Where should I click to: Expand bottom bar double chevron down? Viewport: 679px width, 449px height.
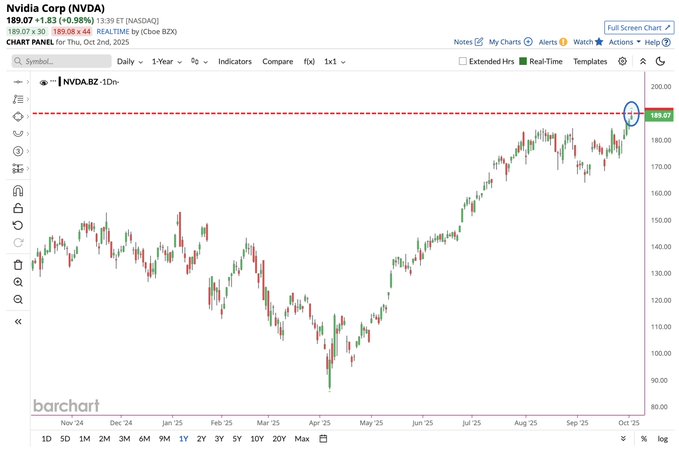point(623,439)
